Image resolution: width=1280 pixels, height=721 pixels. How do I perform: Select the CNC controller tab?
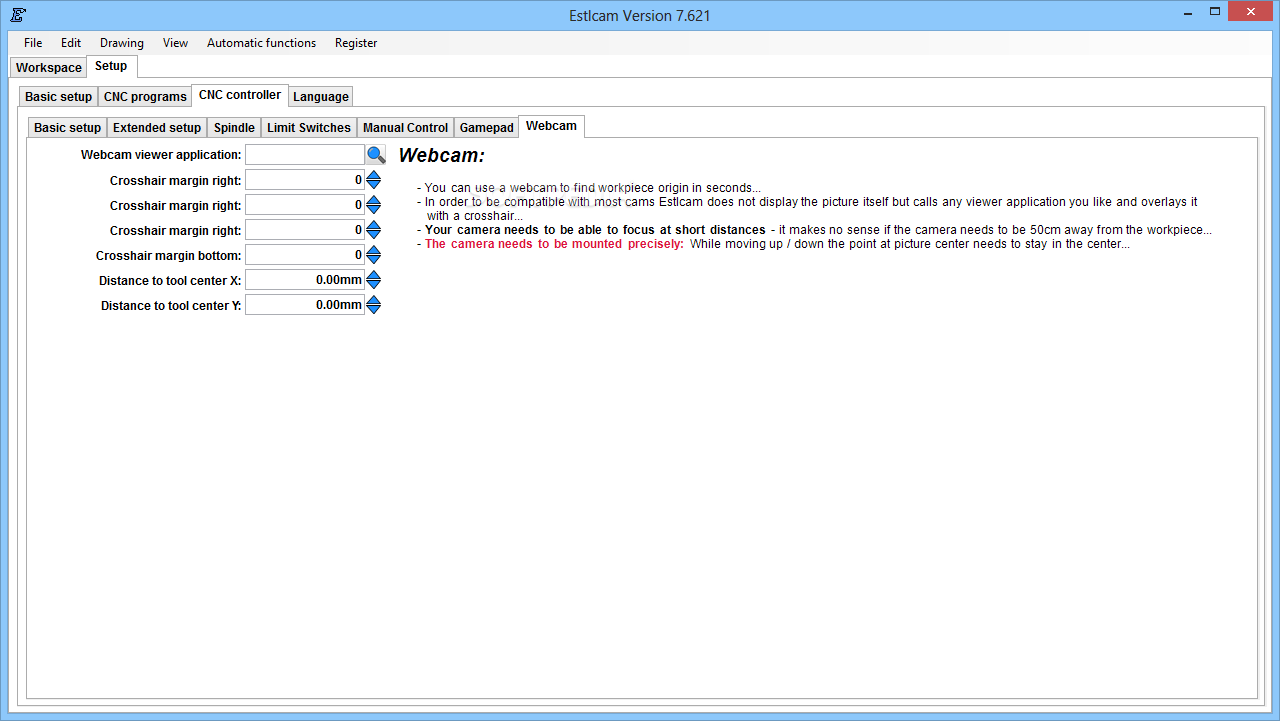240,95
